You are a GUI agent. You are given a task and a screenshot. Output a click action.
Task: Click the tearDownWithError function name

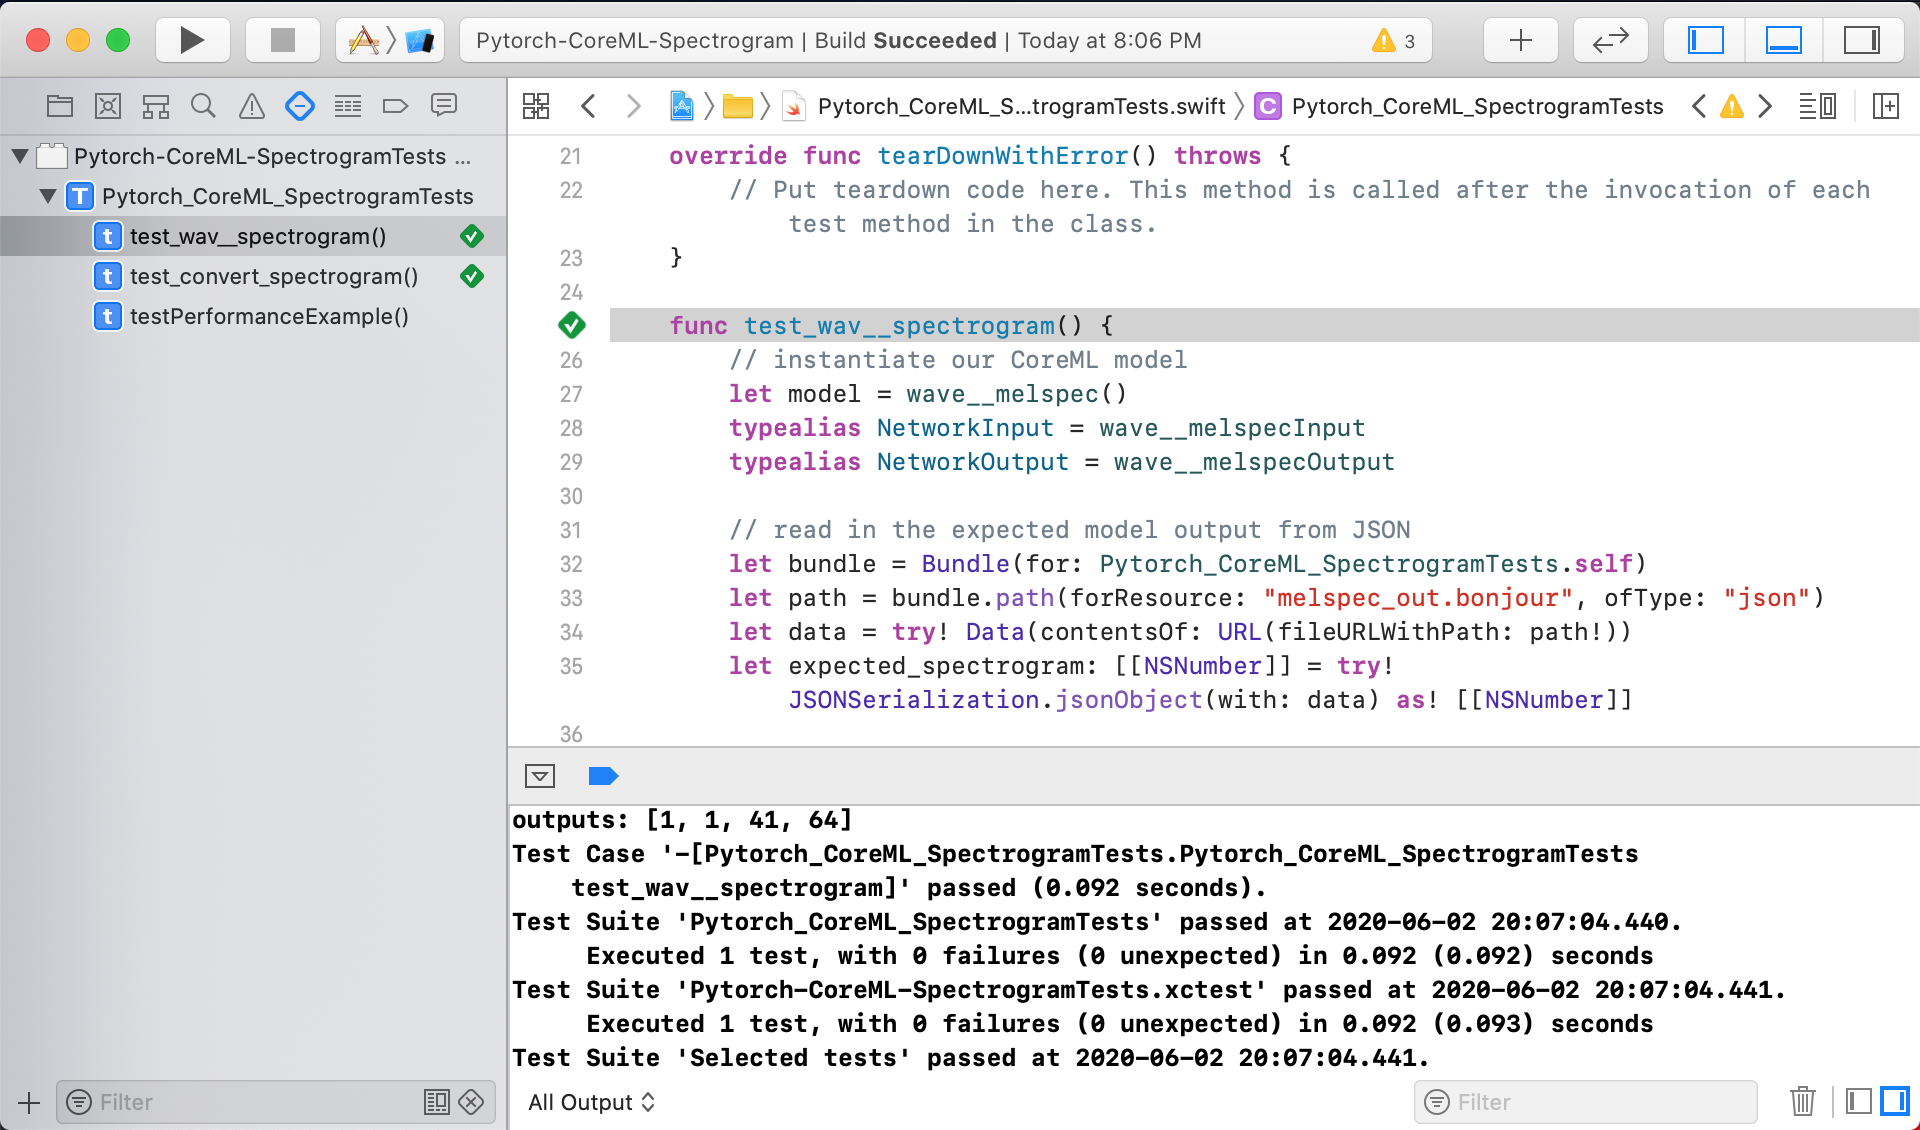1003,156
